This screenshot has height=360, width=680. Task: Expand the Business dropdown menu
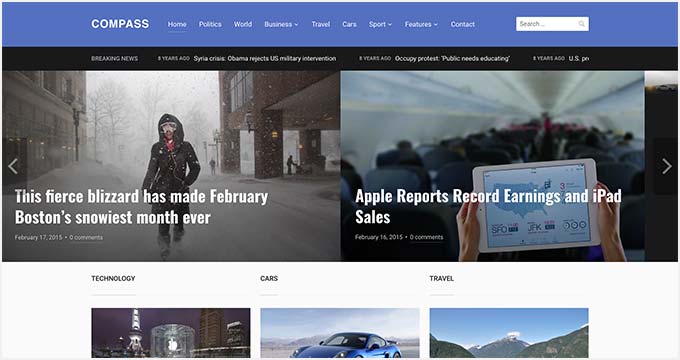point(281,24)
